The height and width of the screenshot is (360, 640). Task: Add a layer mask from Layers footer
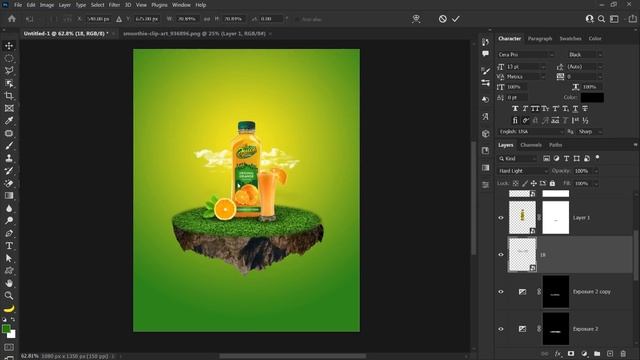click(x=571, y=353)
